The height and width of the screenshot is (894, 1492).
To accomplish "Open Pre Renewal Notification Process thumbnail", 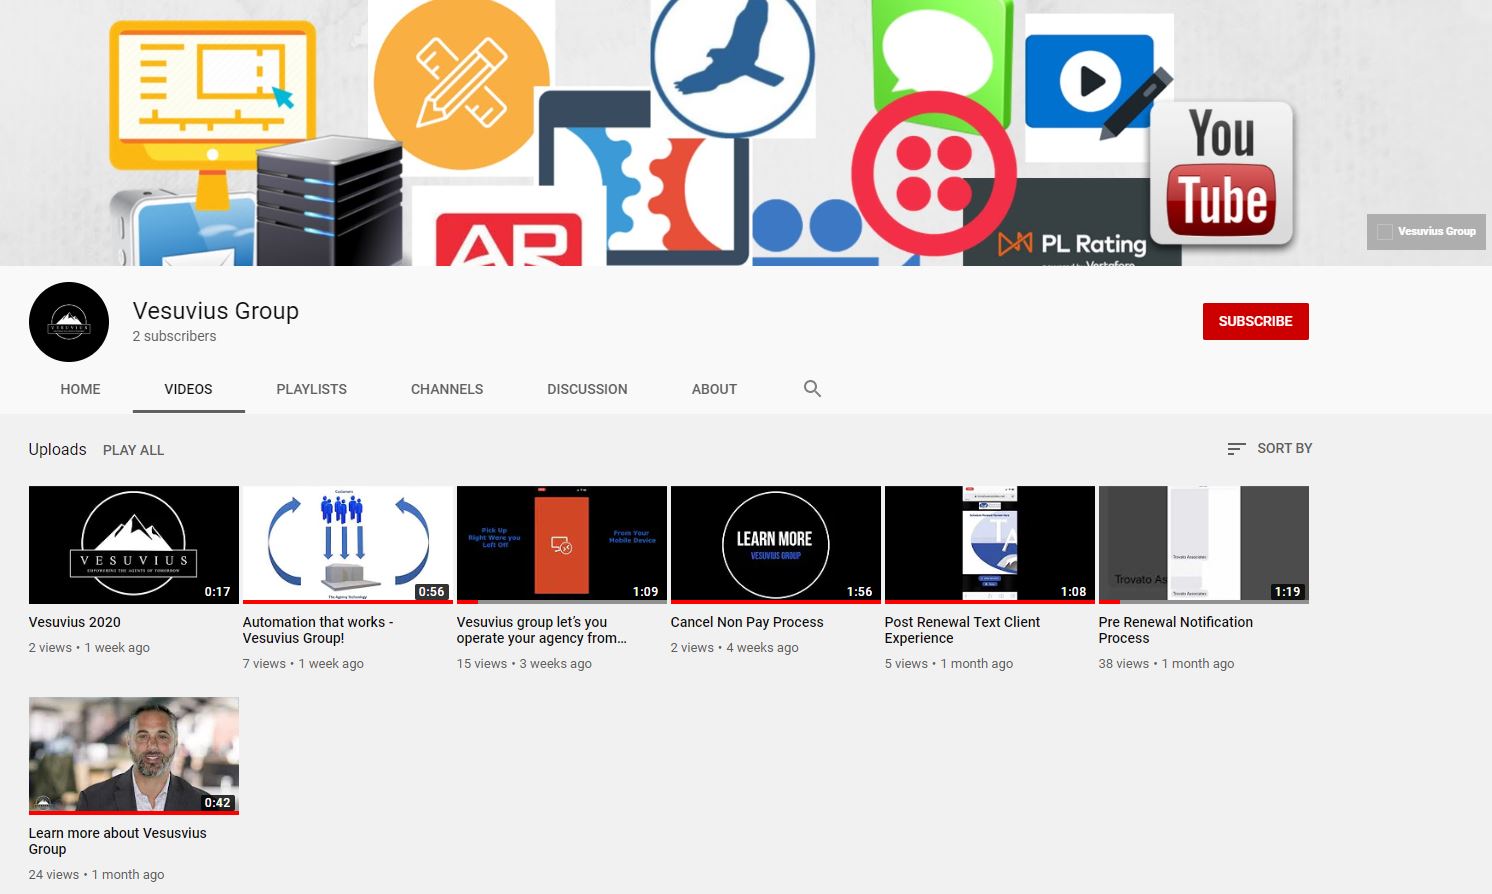I will [1204, 544].
